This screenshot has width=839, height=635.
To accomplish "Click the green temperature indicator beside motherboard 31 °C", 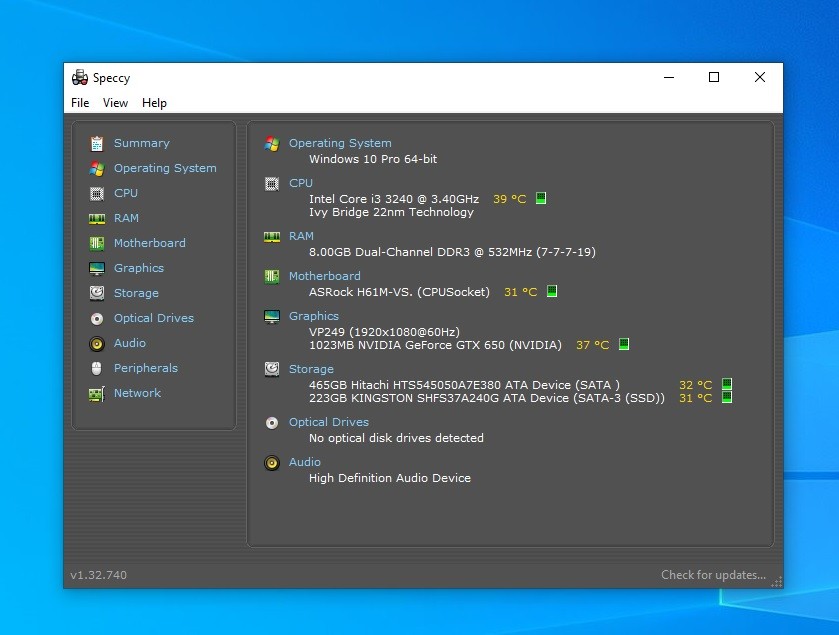I will (x=552, y=291).
